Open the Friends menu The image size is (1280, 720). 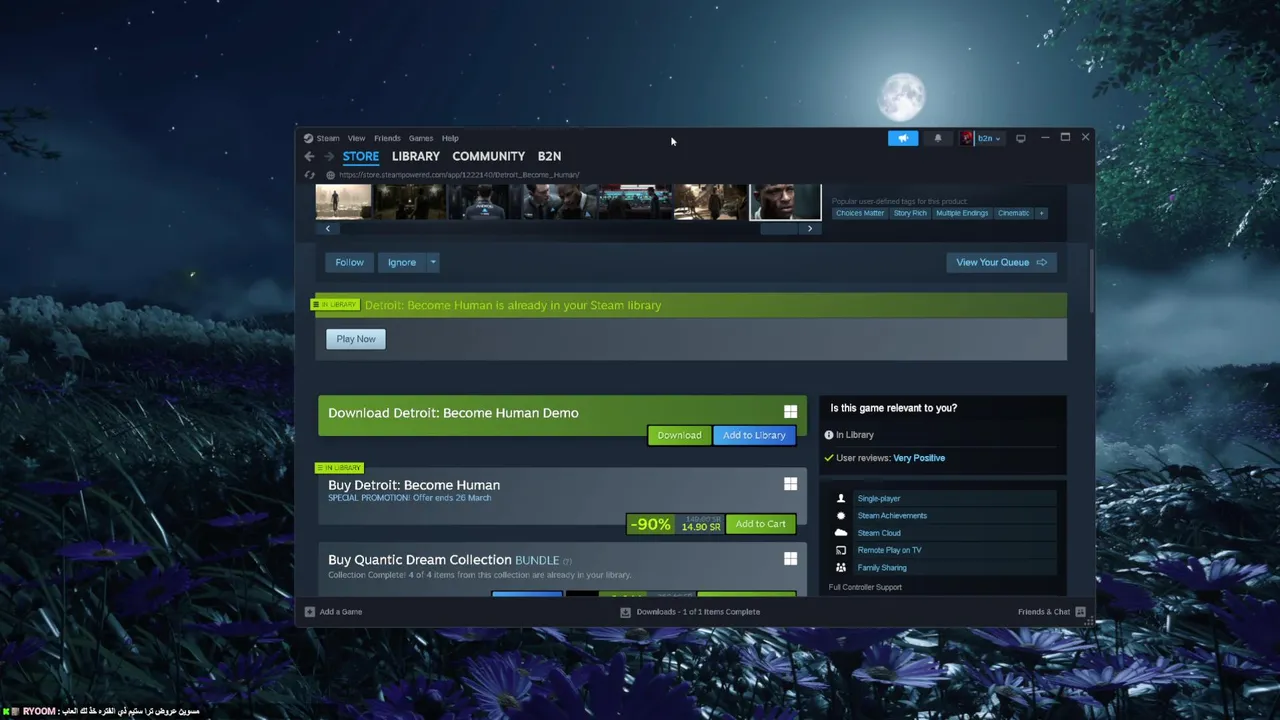387,138
